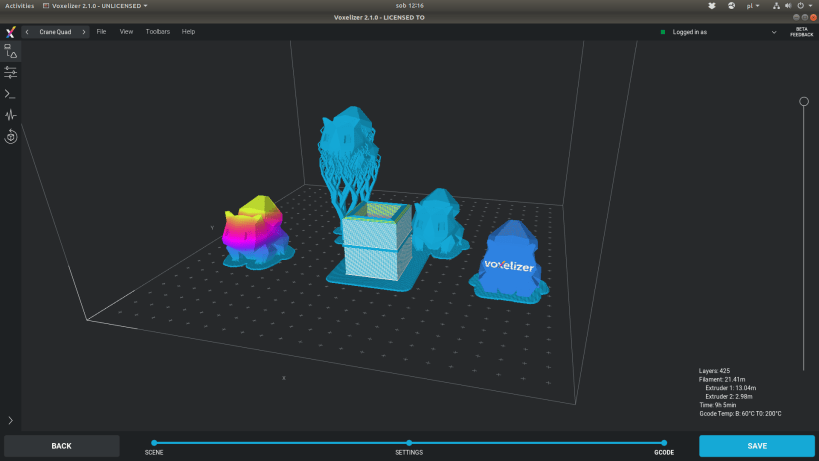Click the layer slider top handle
Viewport: 819px width, 461px height.
click(804, 101)
